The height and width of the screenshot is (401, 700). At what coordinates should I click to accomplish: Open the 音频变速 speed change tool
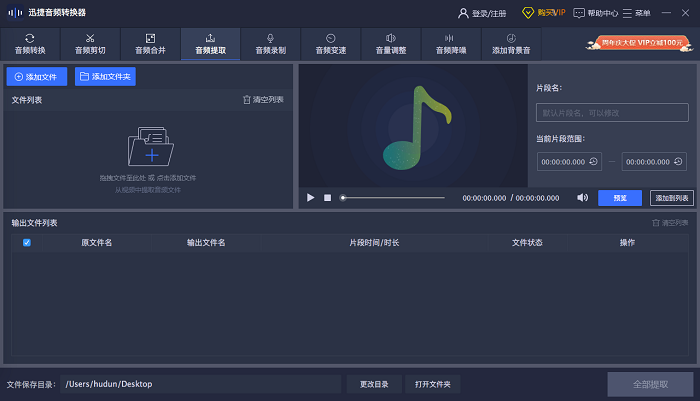click(330, 43)
